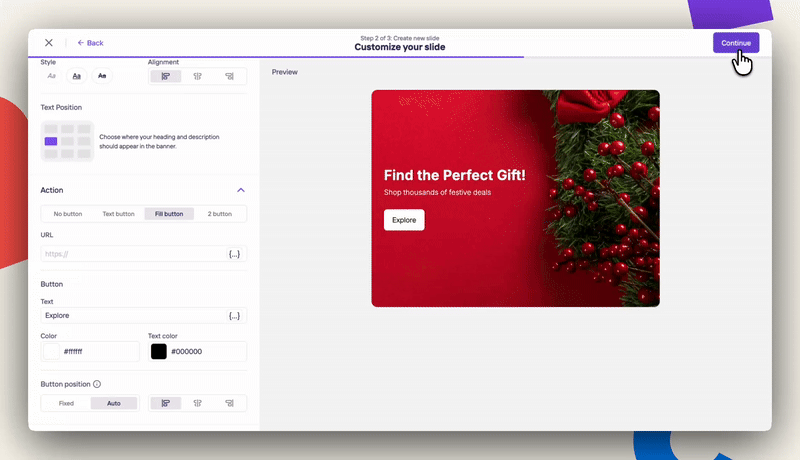Choose highlighted middle-left Text Position cell
Image resolution: width=800 pixels, height=460 pixels.
point(51,141)
